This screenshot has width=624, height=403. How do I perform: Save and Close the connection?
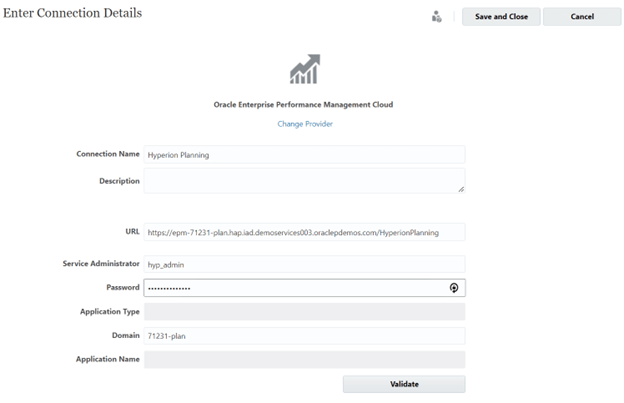pyautogui.click(x=501, y=17)
